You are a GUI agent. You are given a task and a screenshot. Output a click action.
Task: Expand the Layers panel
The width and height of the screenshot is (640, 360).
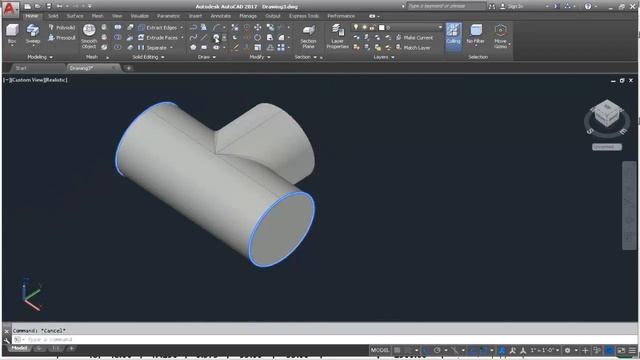click(384, 57)
